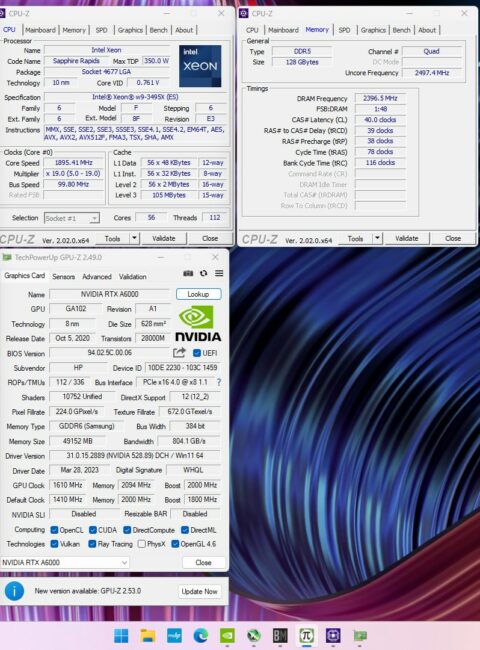Click the GPU-Z title bar app icon
Viewport: 480px width, 650px height.
7,257
